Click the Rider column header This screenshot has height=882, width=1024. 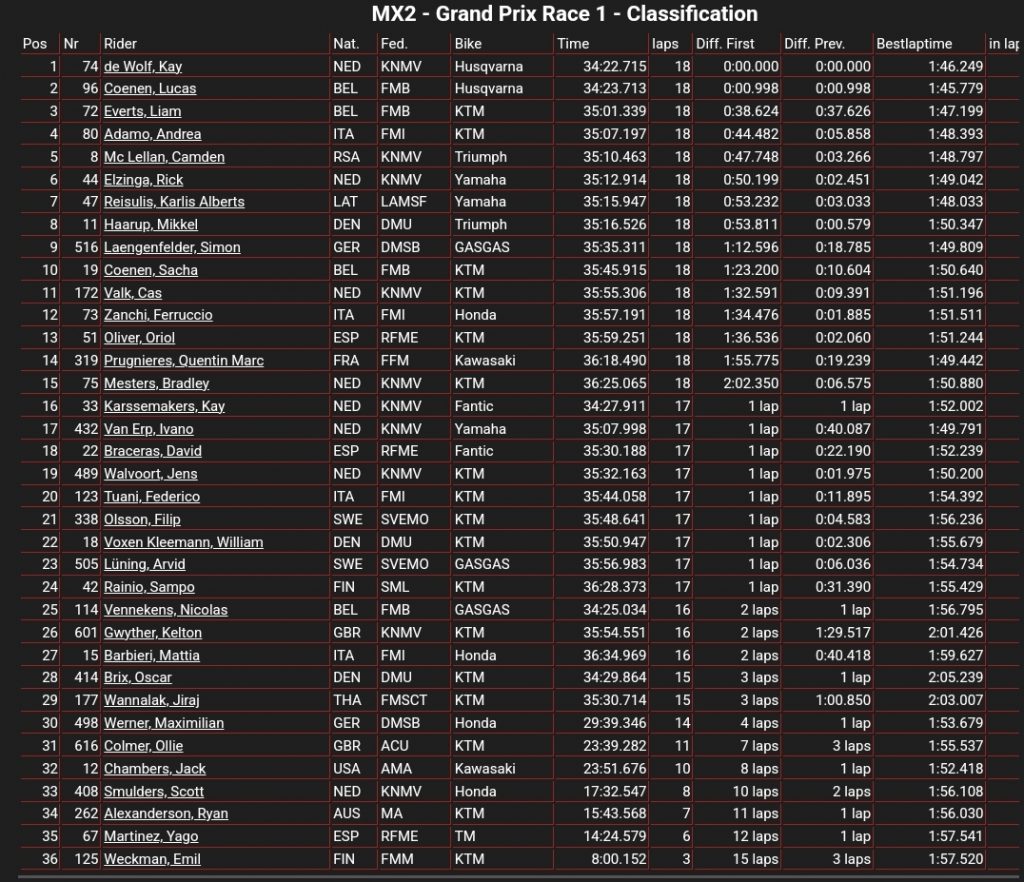coord(120,44)
